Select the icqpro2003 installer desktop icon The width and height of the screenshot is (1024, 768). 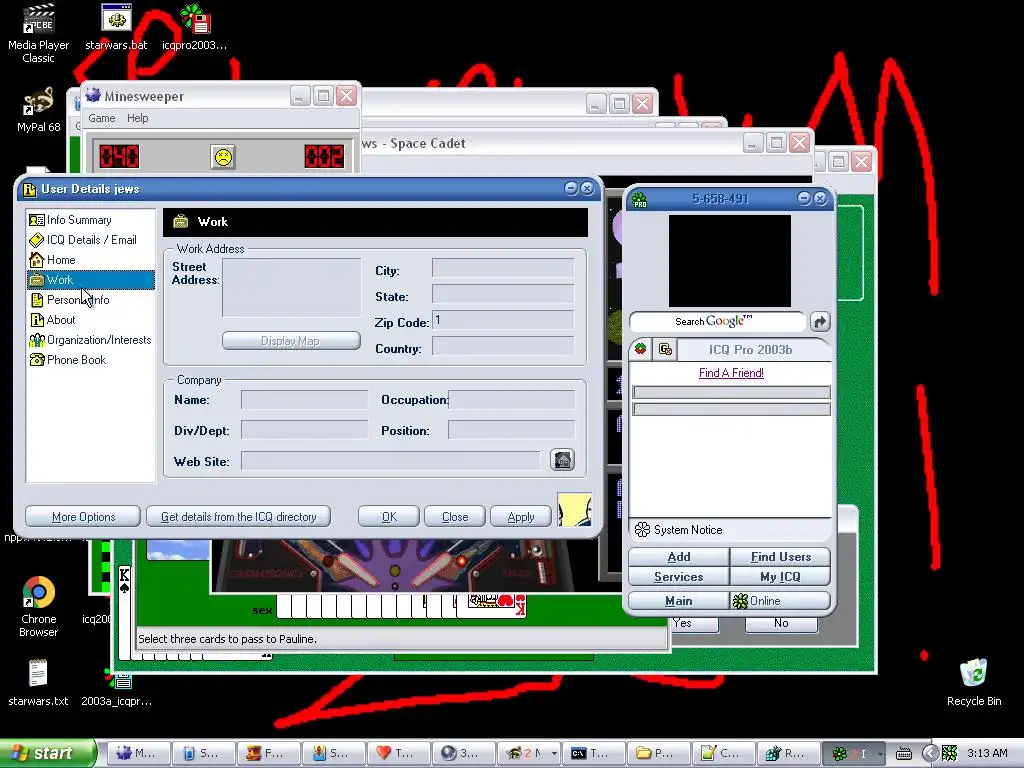point(195,27)
